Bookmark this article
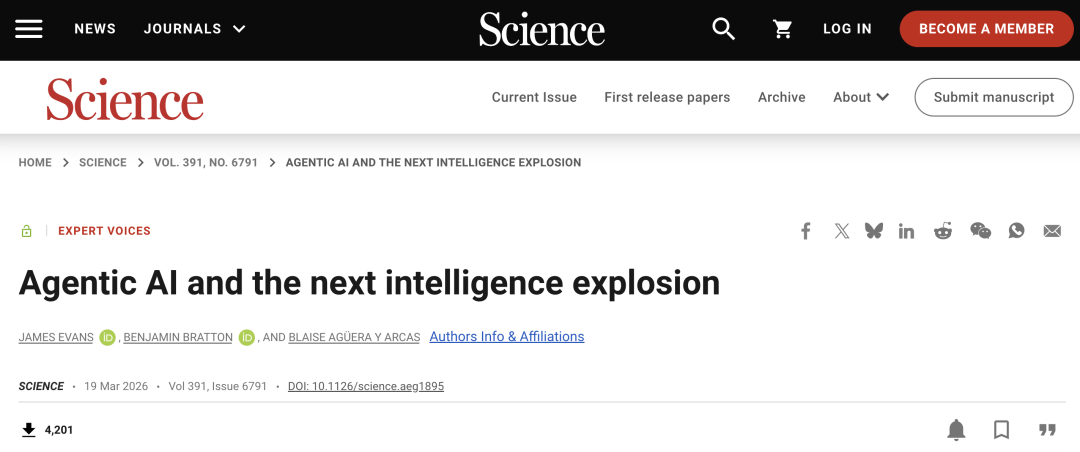This screenshot has width=1080, height=452. click(1001, 430)
